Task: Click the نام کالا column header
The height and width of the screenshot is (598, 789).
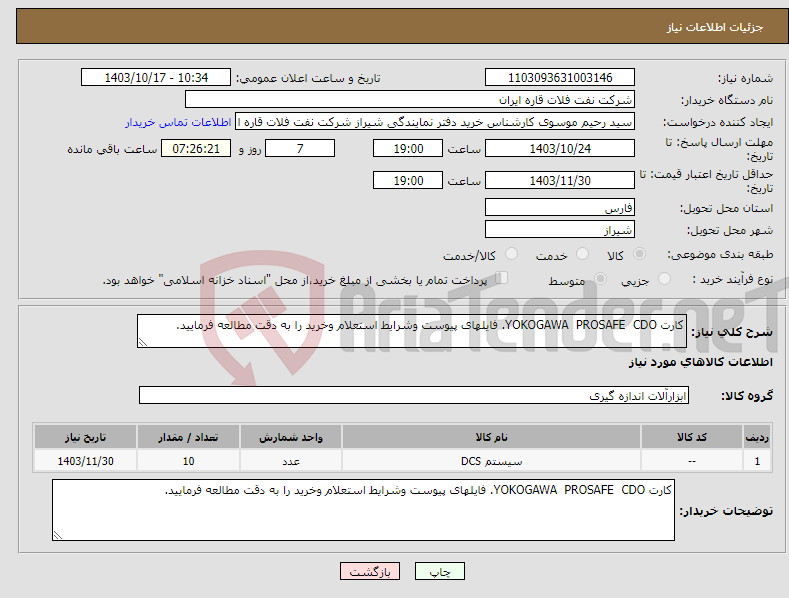Action: 491,437
